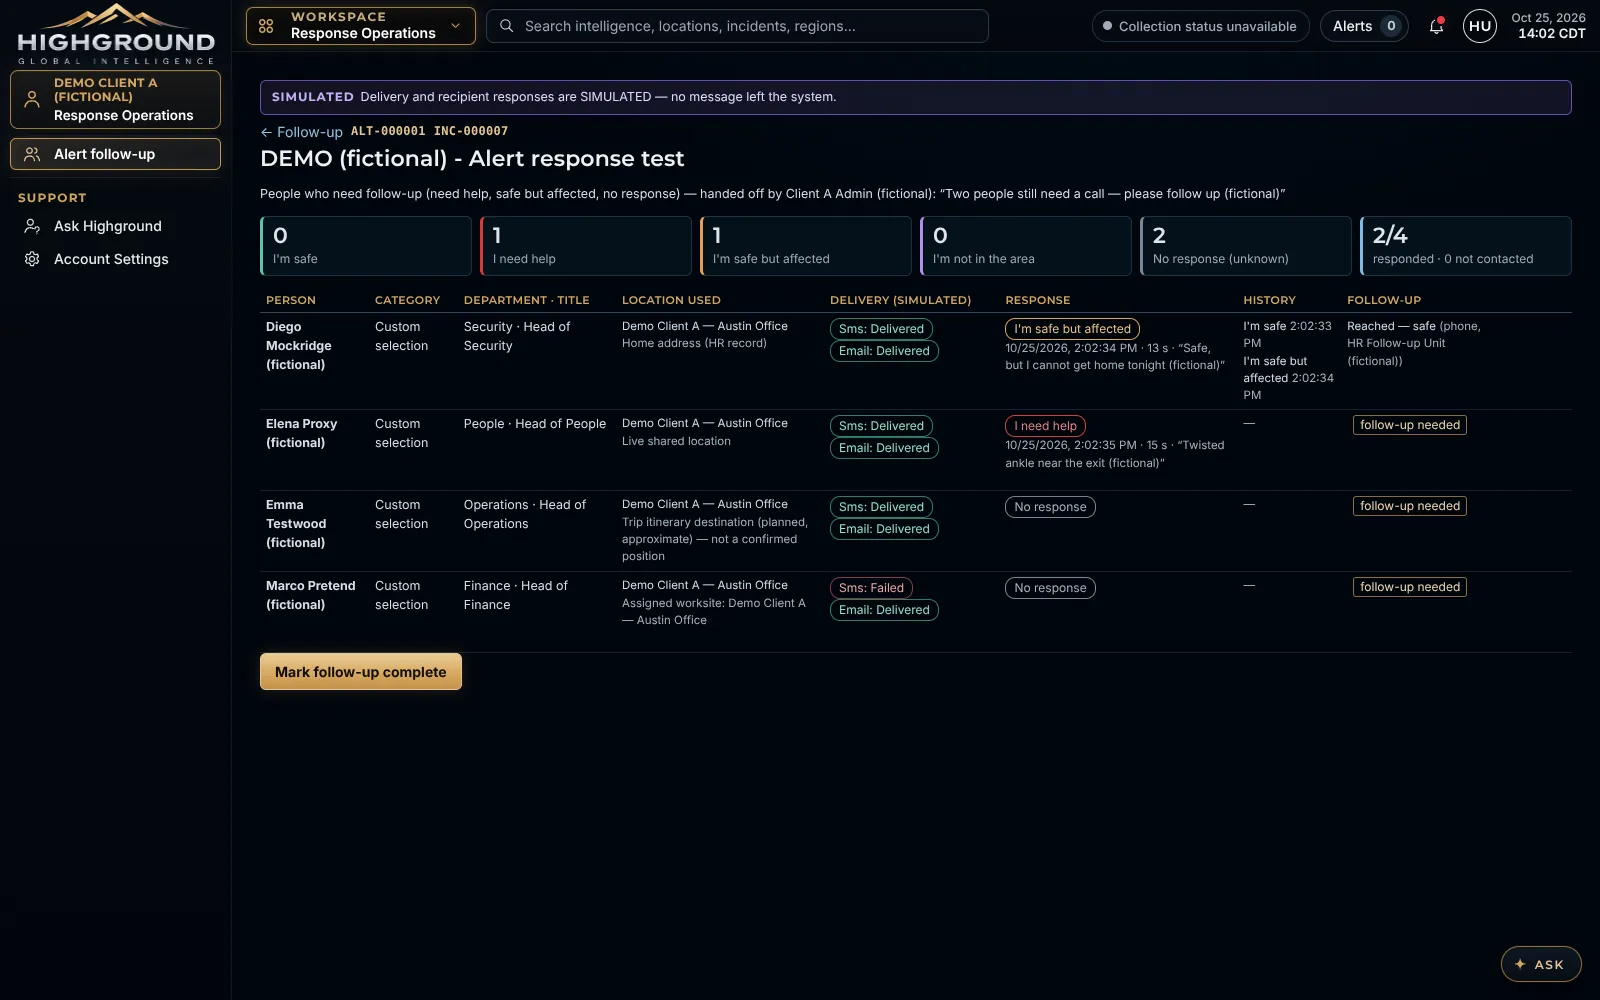
Task: Click Elena Proxy's I need help badge
Action: [x=1045, y=426]
